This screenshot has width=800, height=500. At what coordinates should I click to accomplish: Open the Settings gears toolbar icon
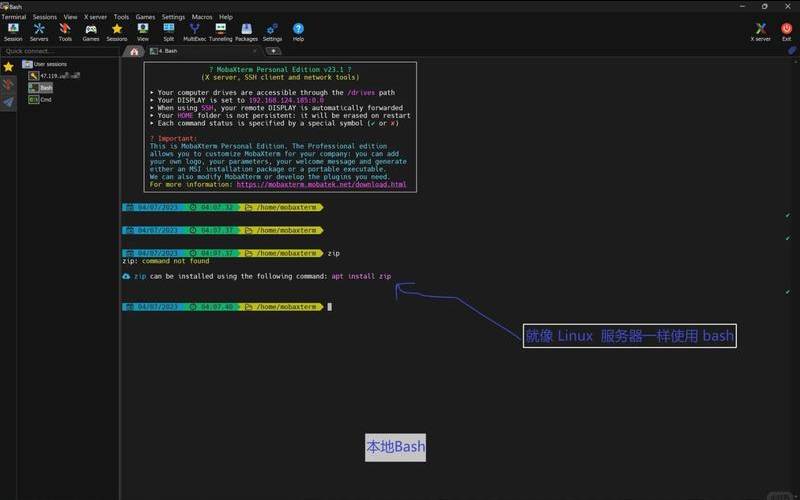click(272, 32)
